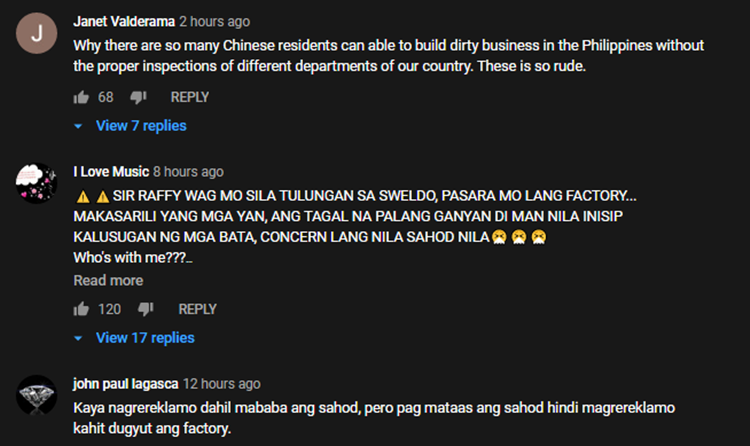The image size is (750, 446).
Task: Open Janet Valderama's profile avatar
Action: [36, 33]
